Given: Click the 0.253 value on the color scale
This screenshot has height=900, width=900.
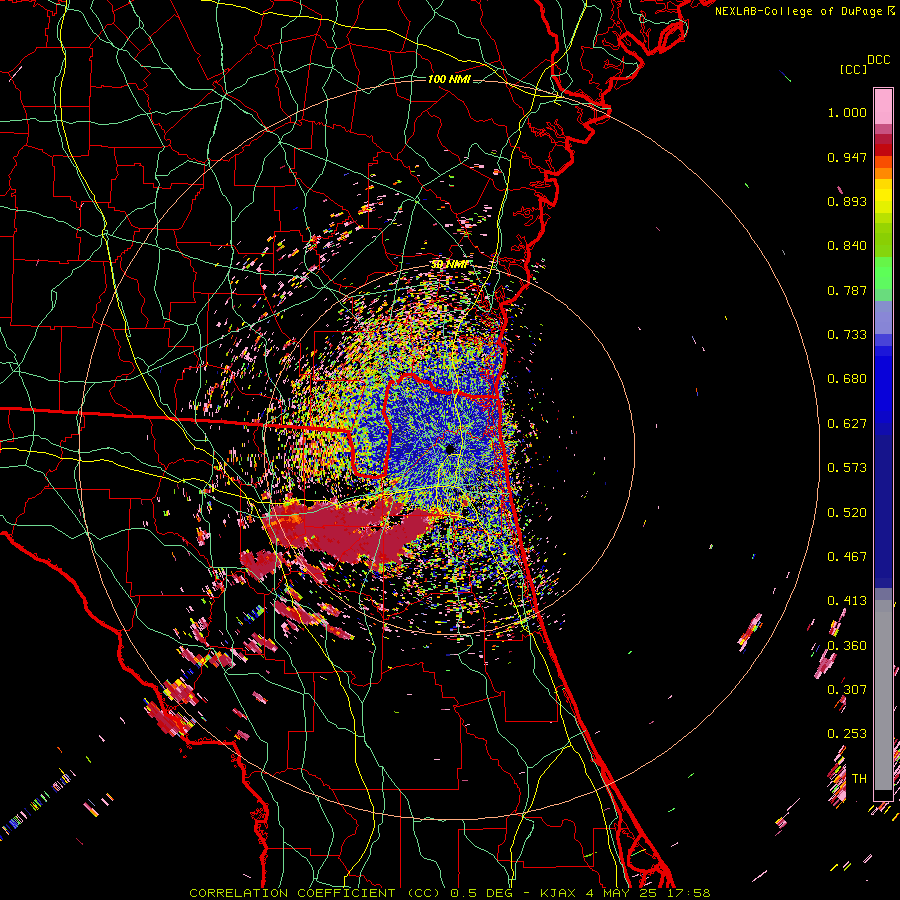Looking at the screenshot, I should (847, 734).
